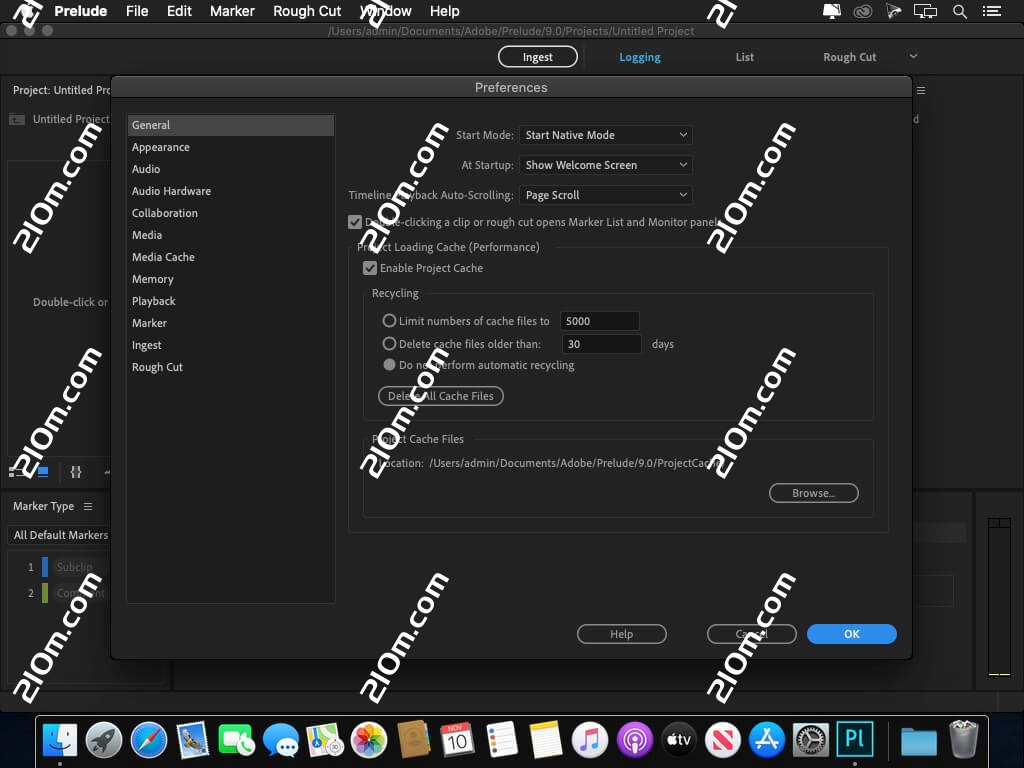This screenshot has height=768, width=1024.
Task: Open the Rough Cut menu
Action: (x=307, y=11)
